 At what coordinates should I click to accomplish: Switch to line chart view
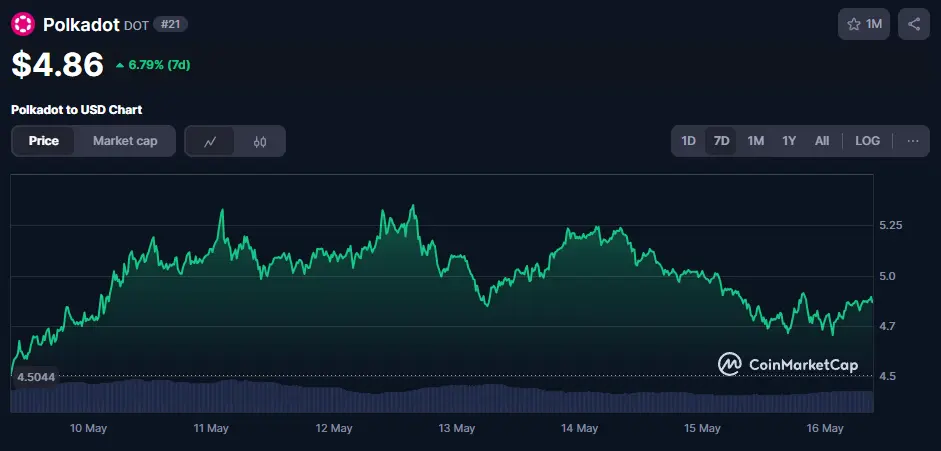click(209, 142)
